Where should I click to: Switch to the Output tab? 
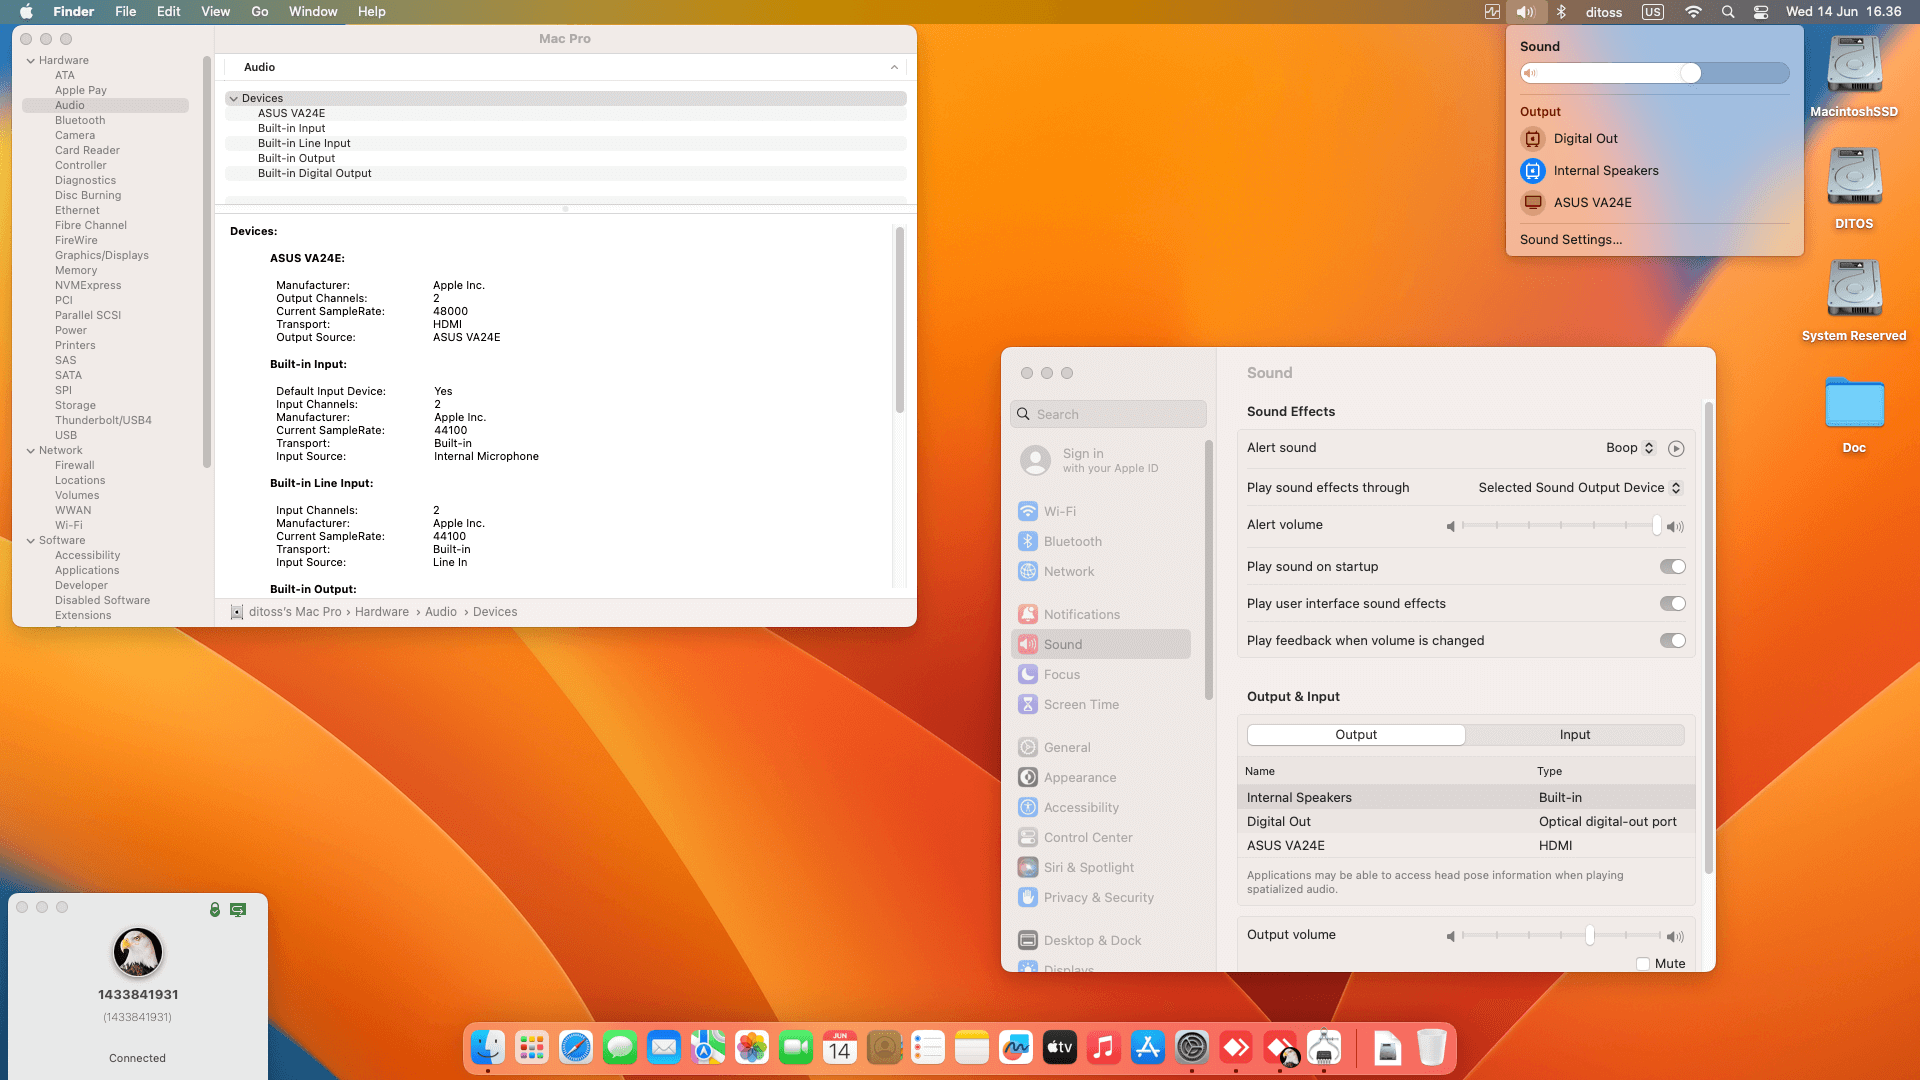tap(1356, 735)
